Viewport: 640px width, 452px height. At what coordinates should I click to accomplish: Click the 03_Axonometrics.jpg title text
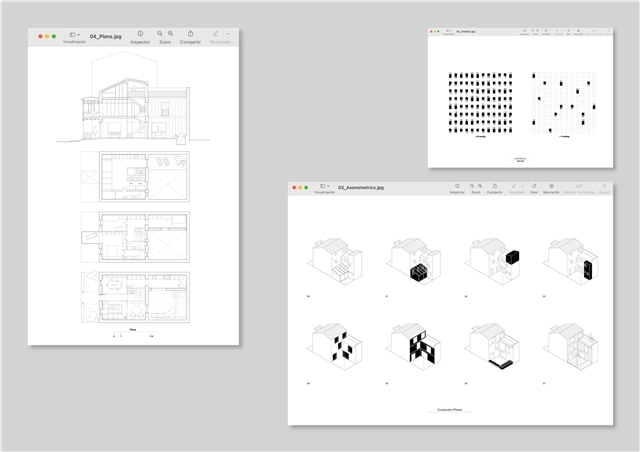(361, 187)
